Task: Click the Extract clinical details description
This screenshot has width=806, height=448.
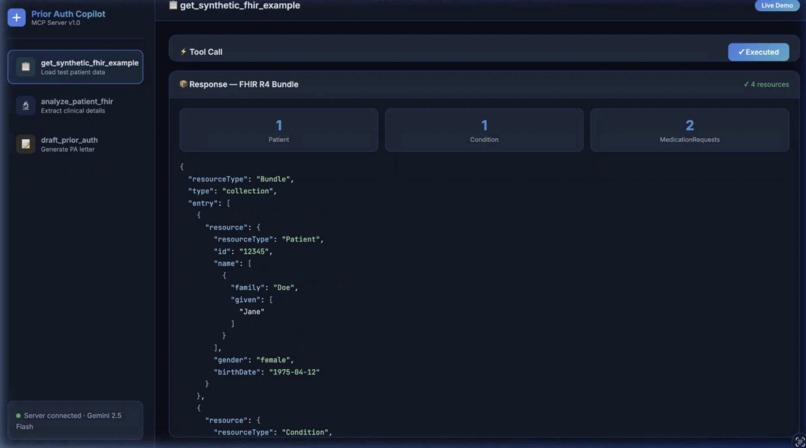Action: click(73, 111)
